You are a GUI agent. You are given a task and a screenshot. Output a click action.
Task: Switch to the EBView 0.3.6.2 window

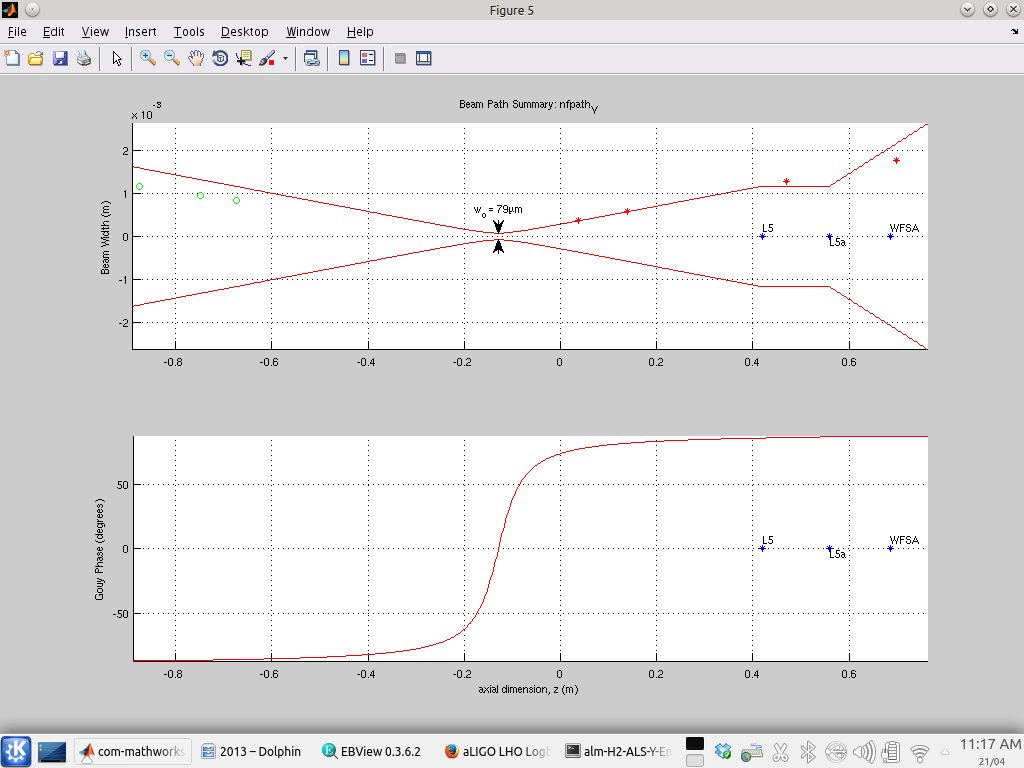click(x=372, y=751)
